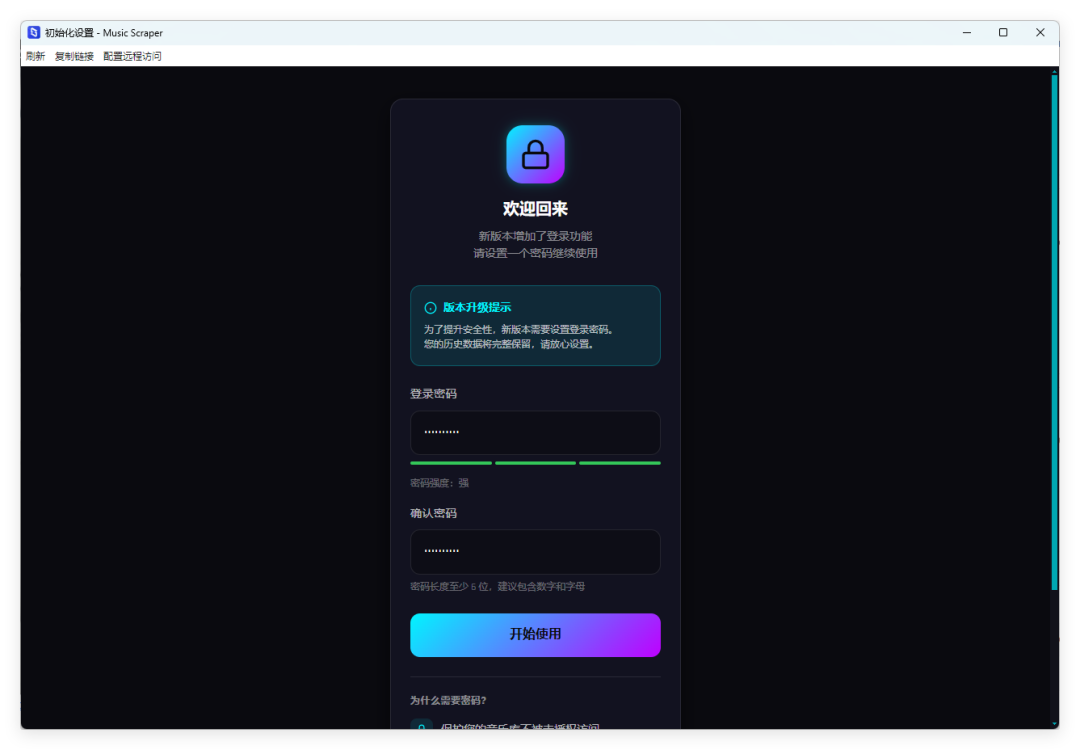
Task: Focus the 确认密码 password field
Action: click(x=535, y=552)
